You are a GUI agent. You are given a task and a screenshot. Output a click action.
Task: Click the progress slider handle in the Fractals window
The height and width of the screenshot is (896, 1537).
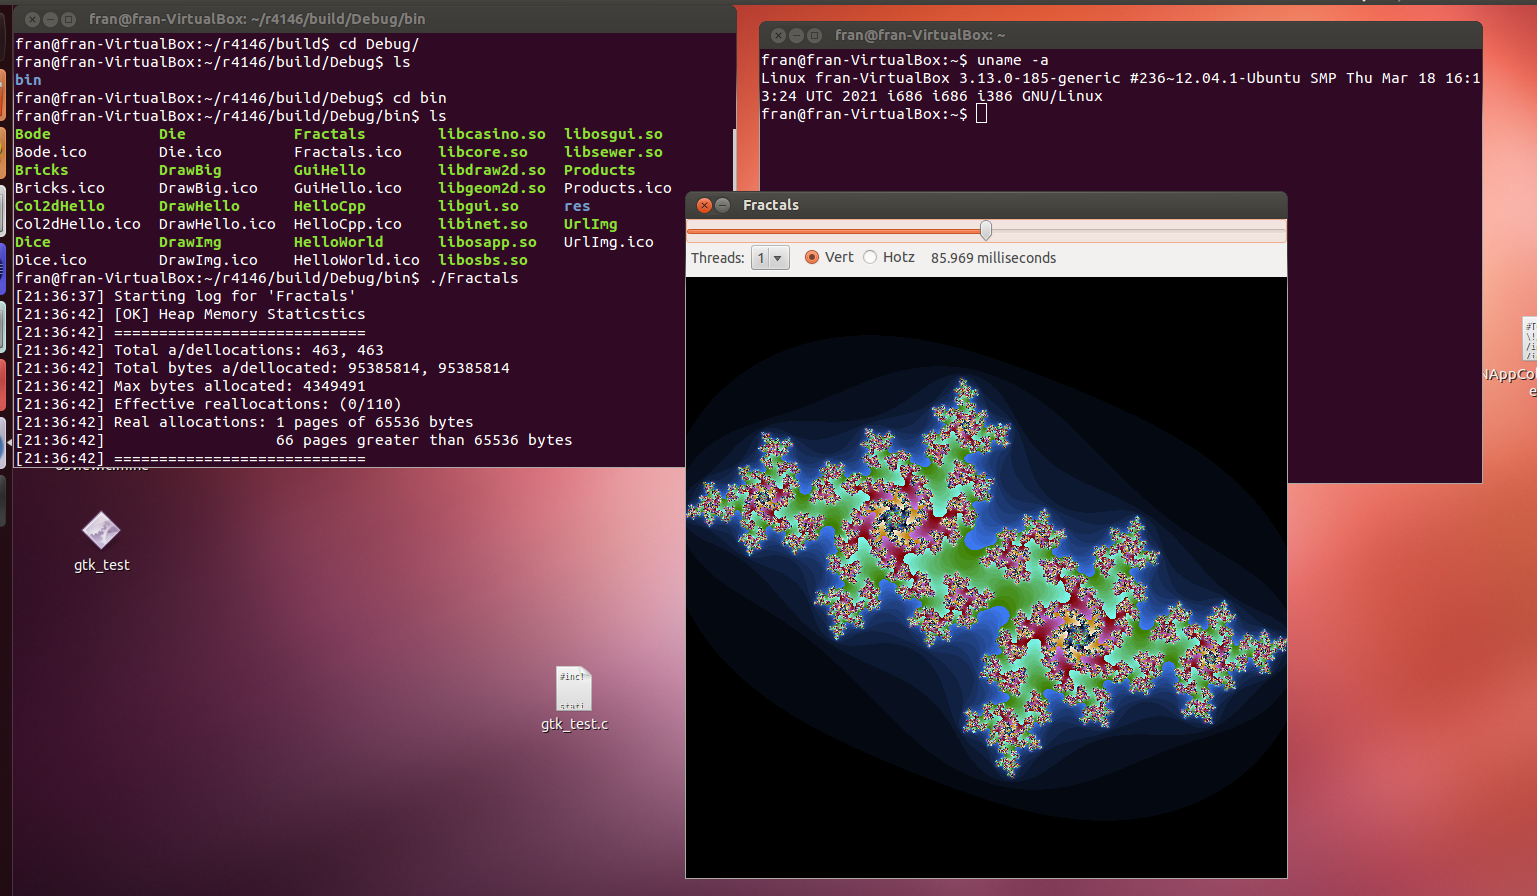985,230
